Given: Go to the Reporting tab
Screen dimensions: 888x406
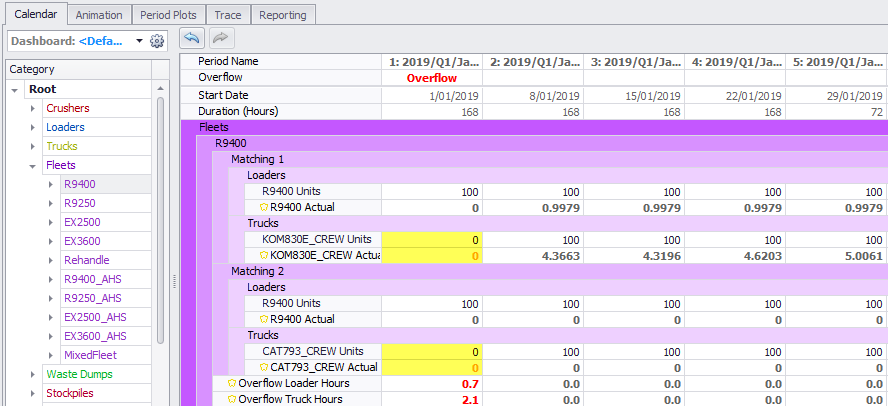Looking at the screenshot, I should point(283,15).
